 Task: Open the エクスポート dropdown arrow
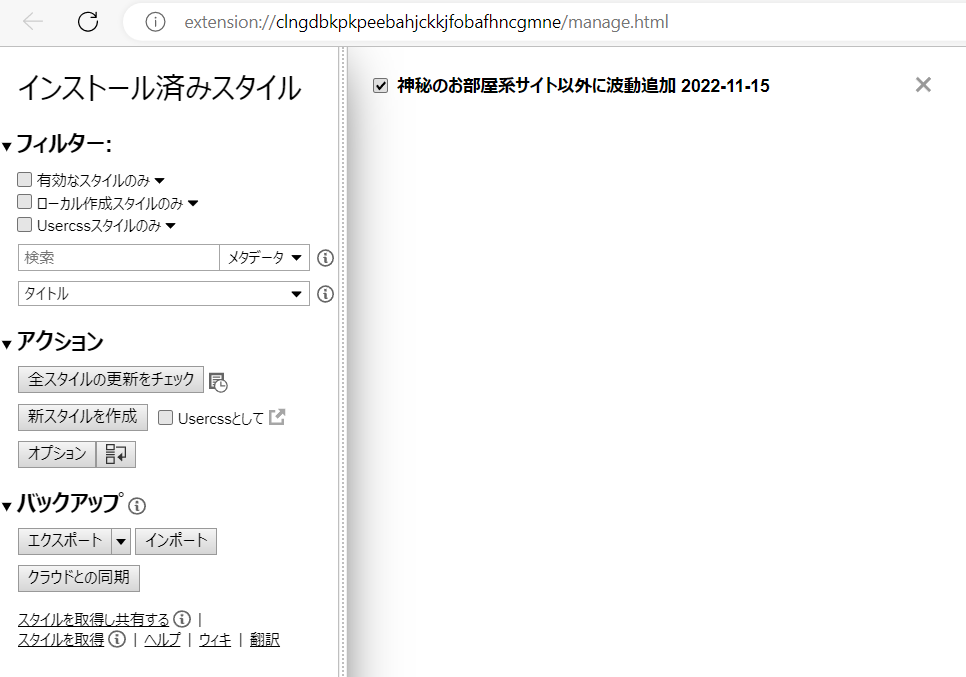coord(121,541)
